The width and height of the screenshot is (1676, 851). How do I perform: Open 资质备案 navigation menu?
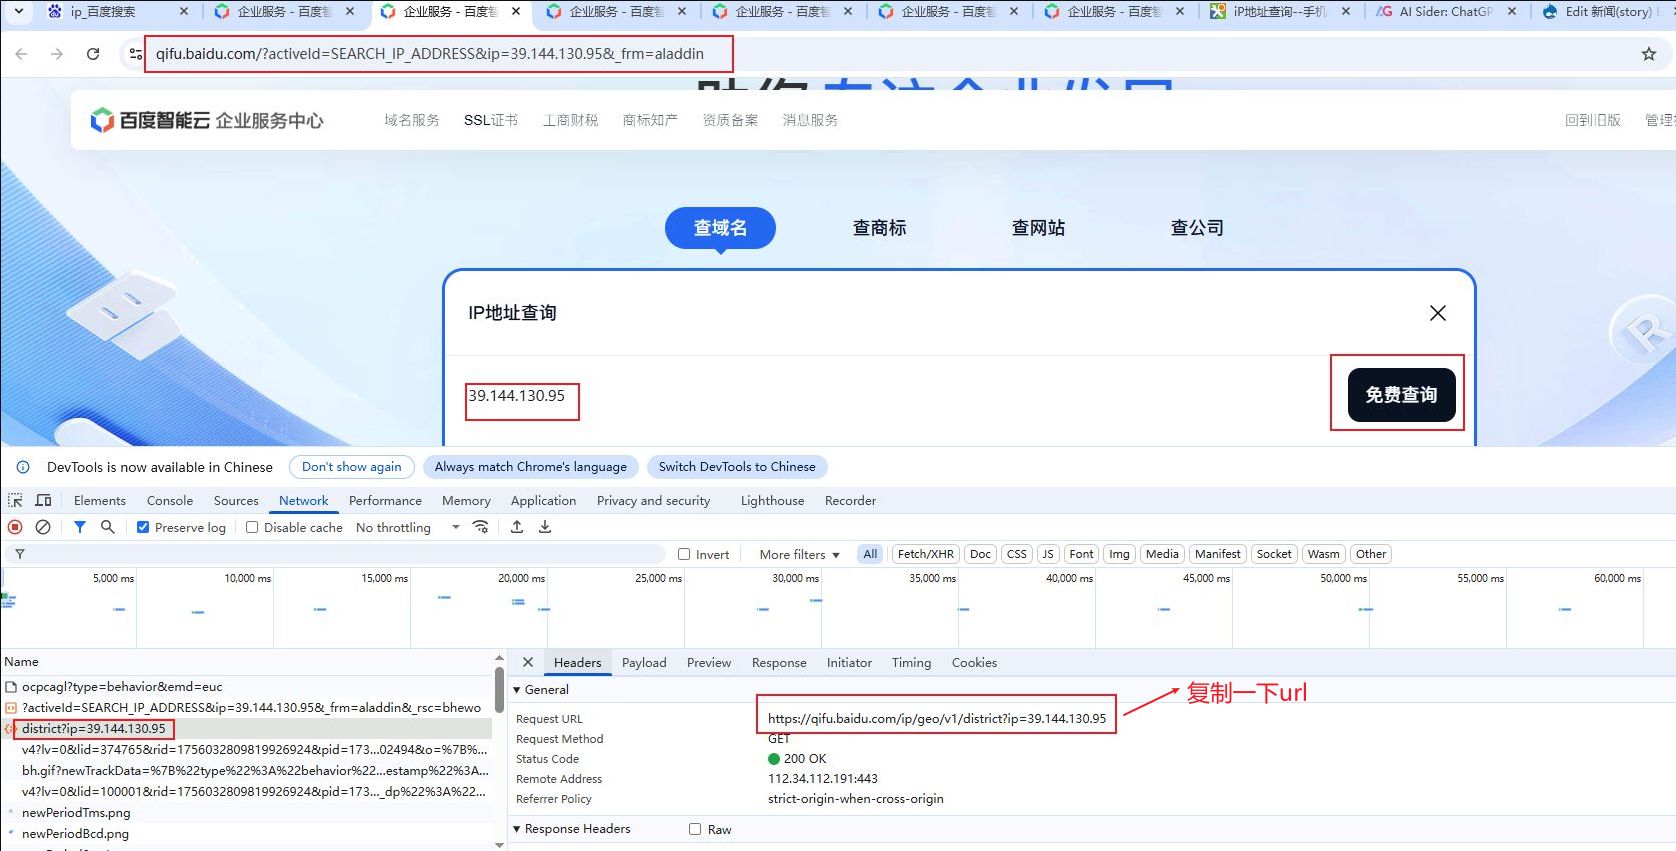coord(730,120)
